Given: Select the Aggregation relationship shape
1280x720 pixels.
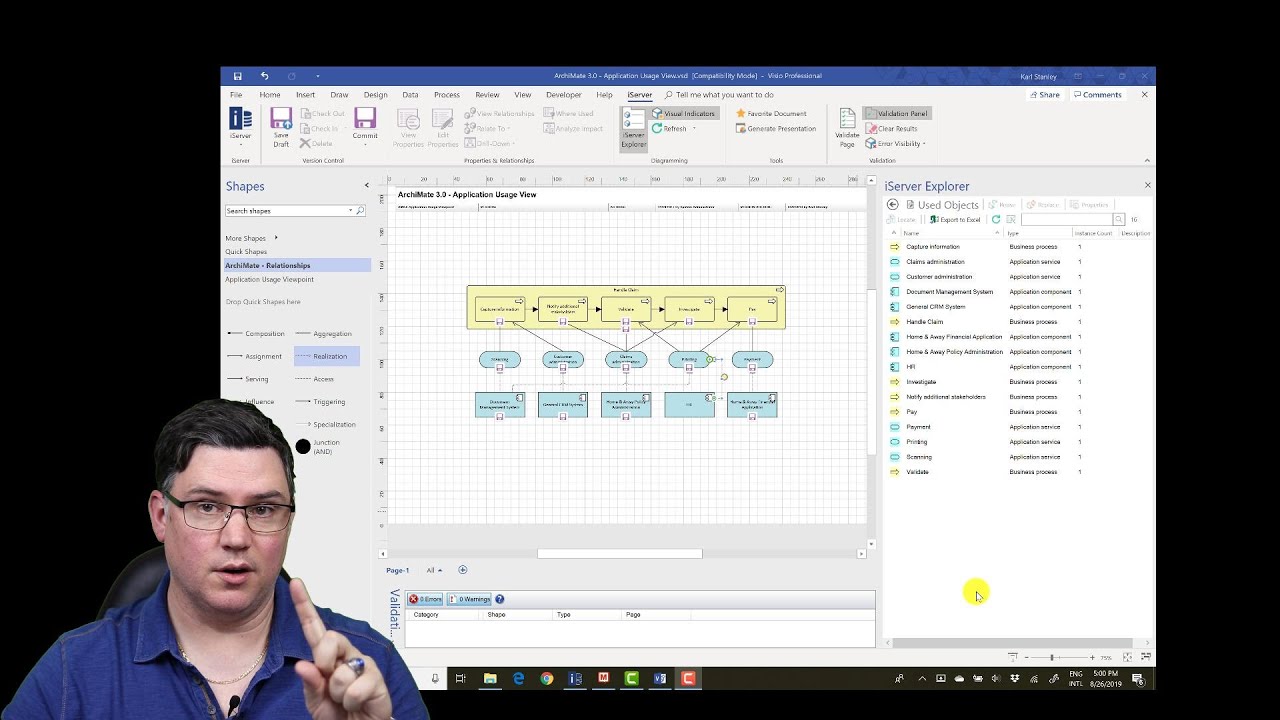Looking at the screenshot, I should [x=324, y=334].
